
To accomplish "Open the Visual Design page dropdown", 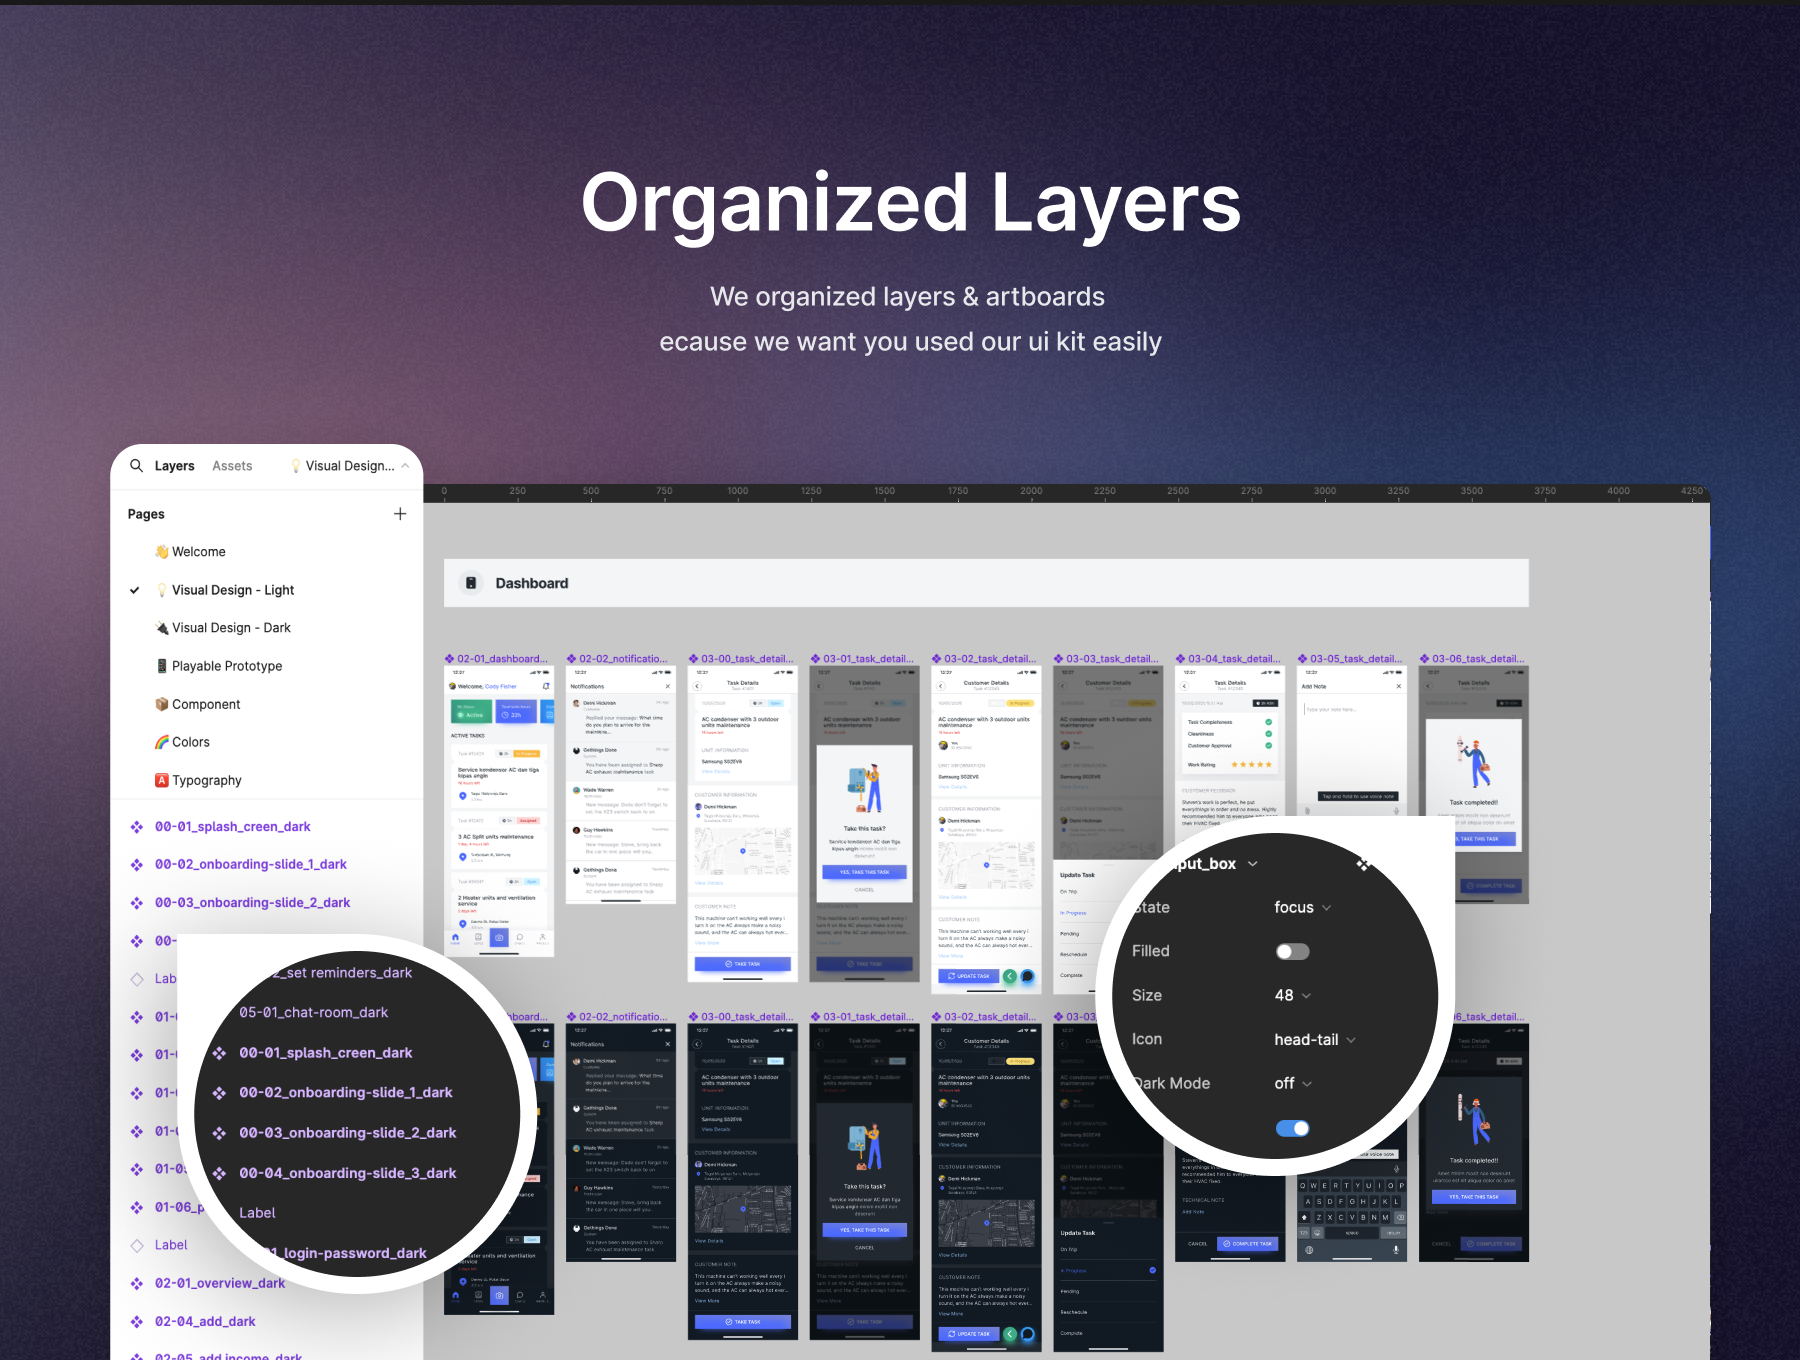I will (350, 466).
